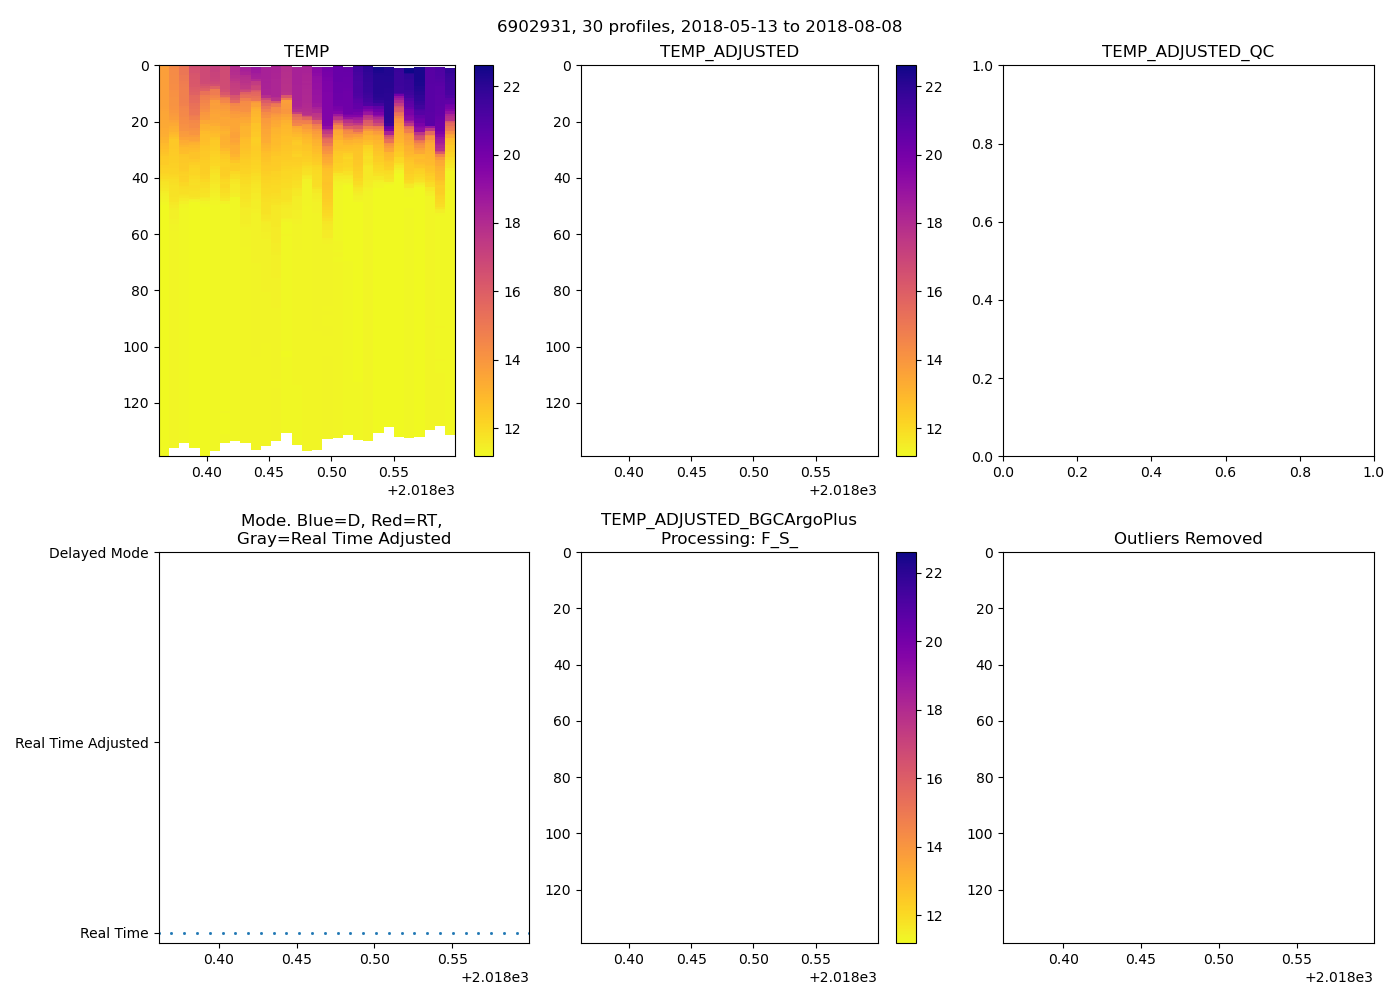Click the TEMP_ADJUSTED_BGCArgoPlus plot title

728,520
